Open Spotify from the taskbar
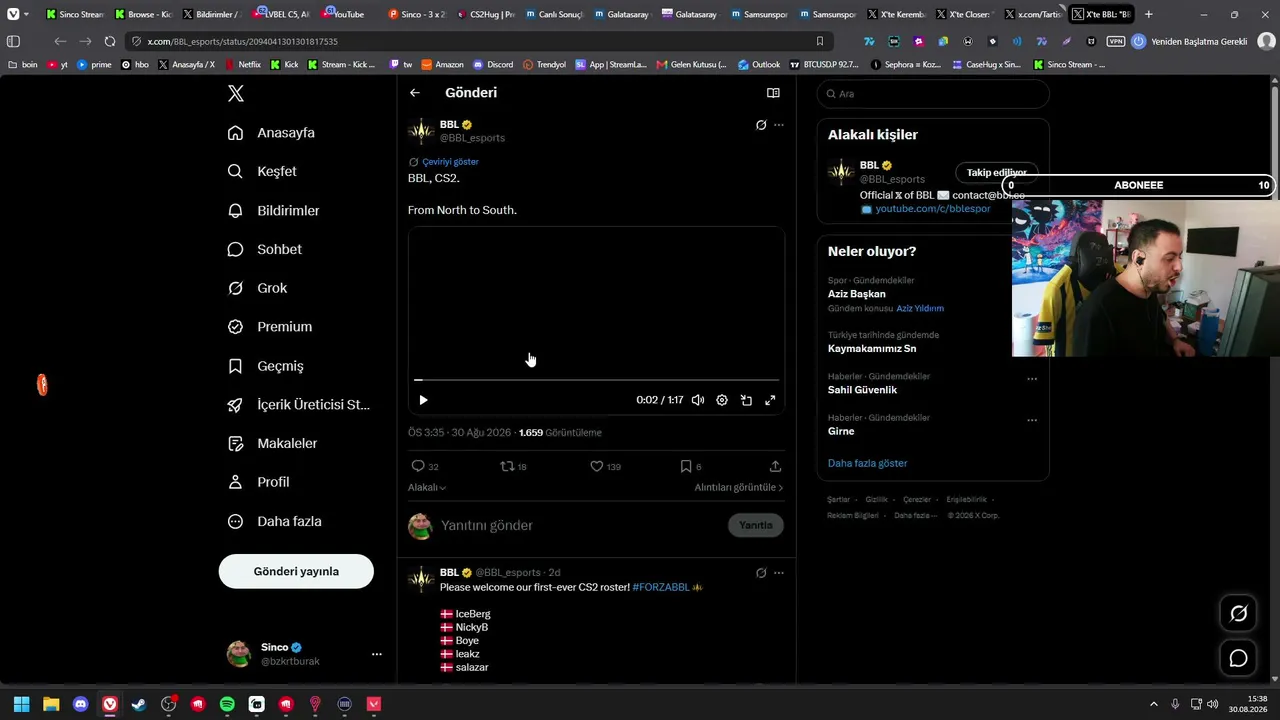This screenshot has height=720, width=1280. (227, 704)
